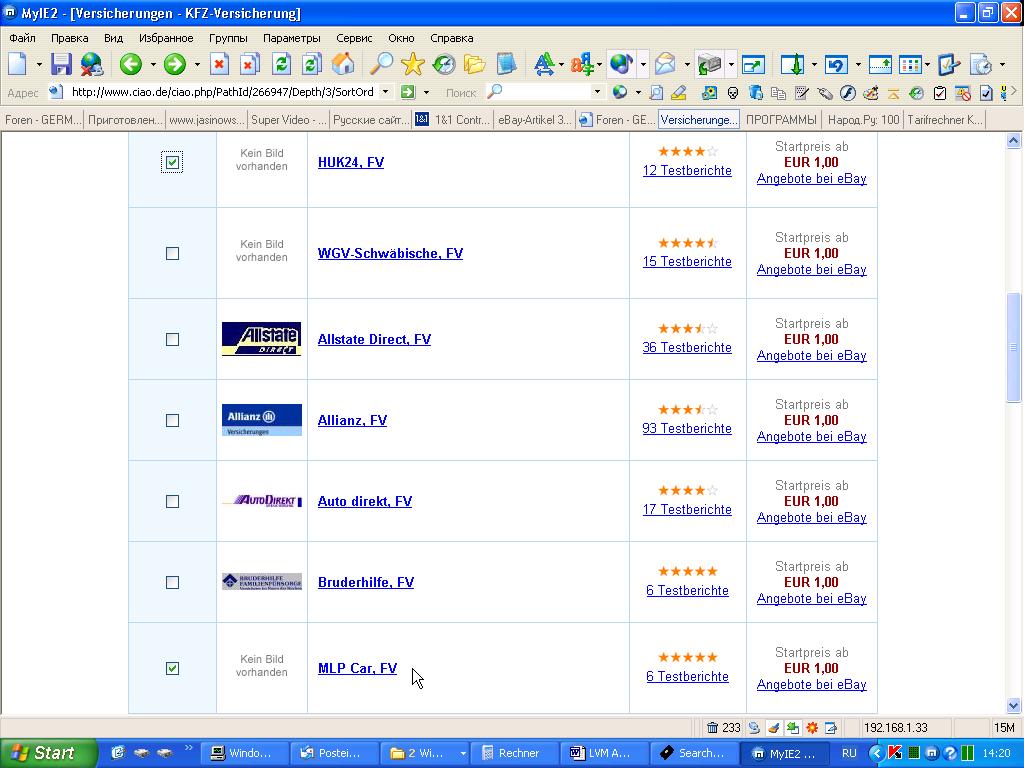Expand the 2 Wi... taskbar group dropdown
Screen dimensions: 1024x768
pyautogui.click(x=462, y=753)
